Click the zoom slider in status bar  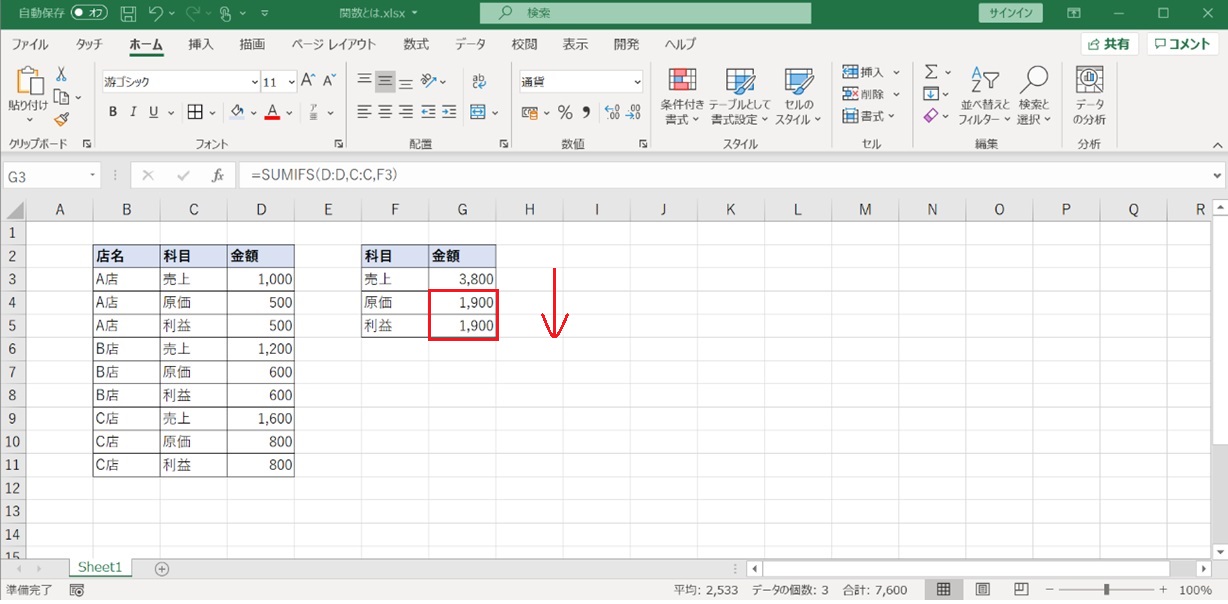pyautogui.click(x=1106, y=590)
